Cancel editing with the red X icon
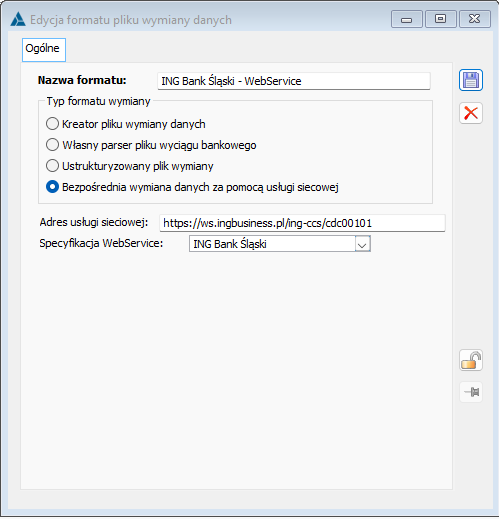The image size is (499, 519). coord(471,113)
